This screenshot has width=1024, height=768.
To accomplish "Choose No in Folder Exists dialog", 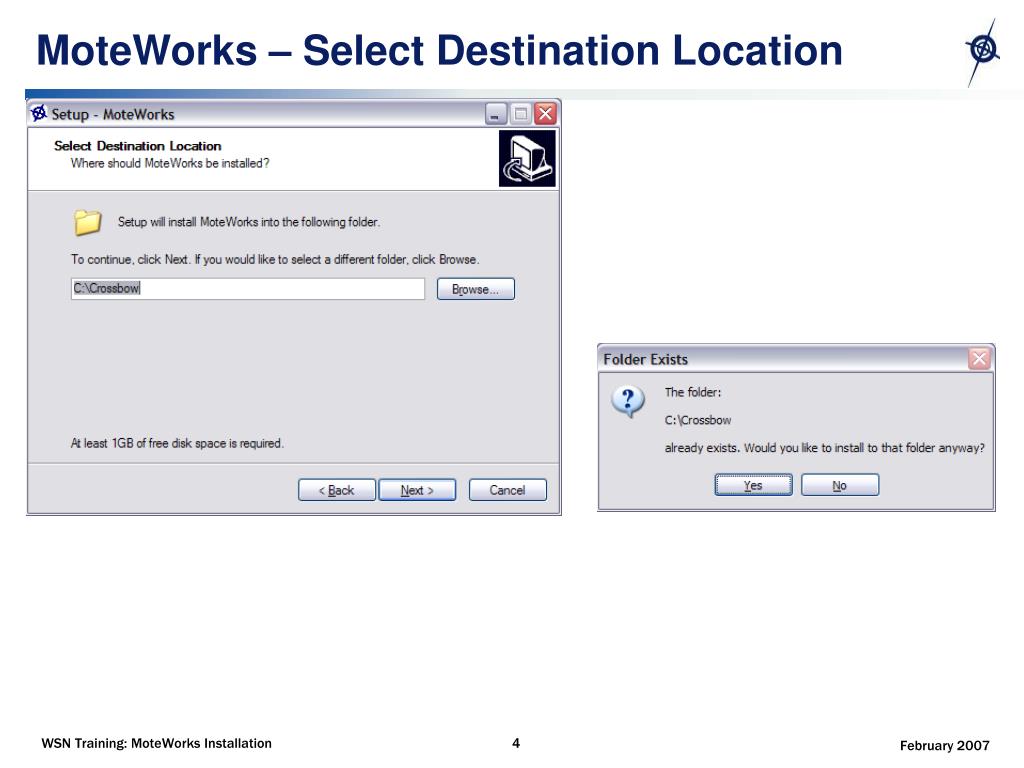I will pyautogui.click(x=840, y=485).
